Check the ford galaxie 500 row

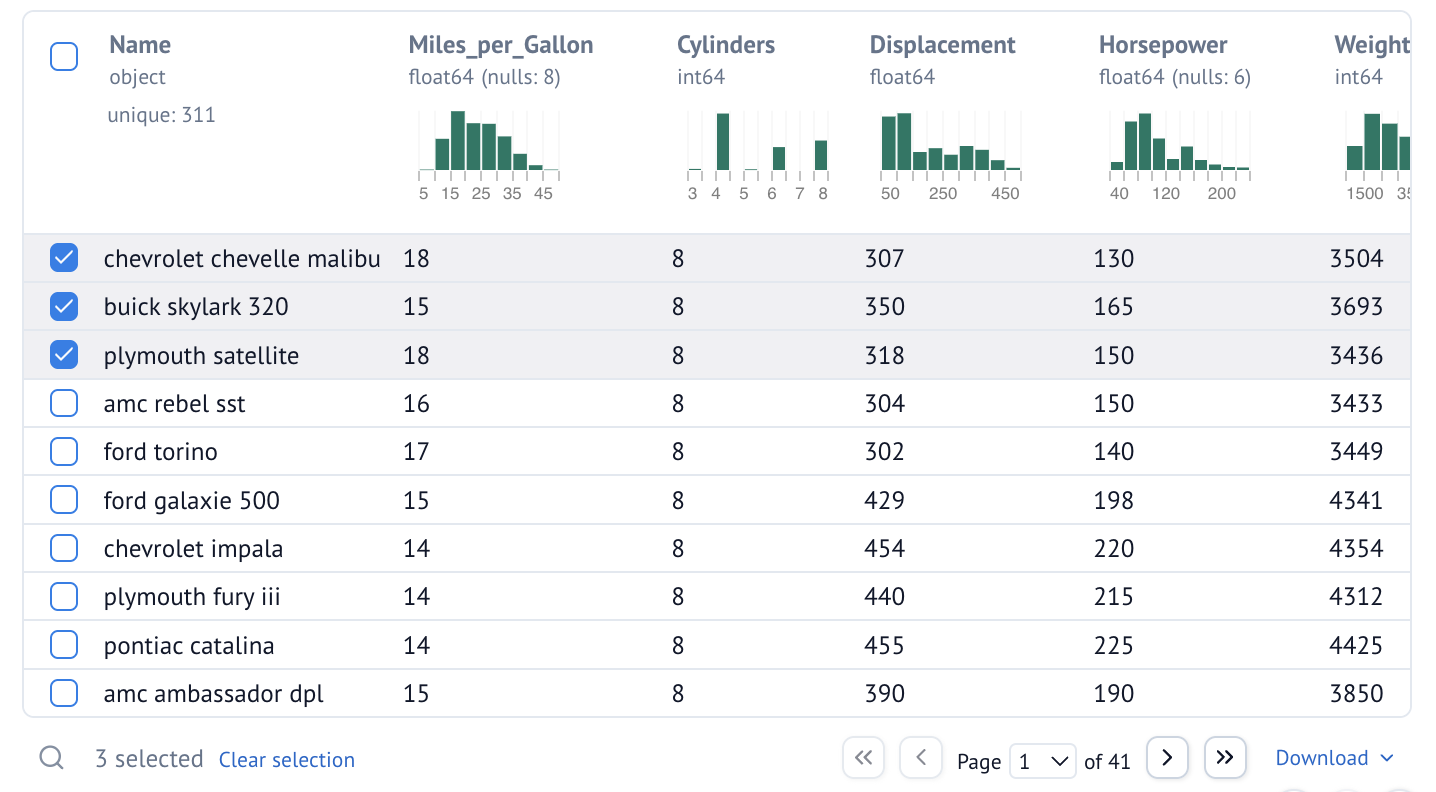coord(64,500)
